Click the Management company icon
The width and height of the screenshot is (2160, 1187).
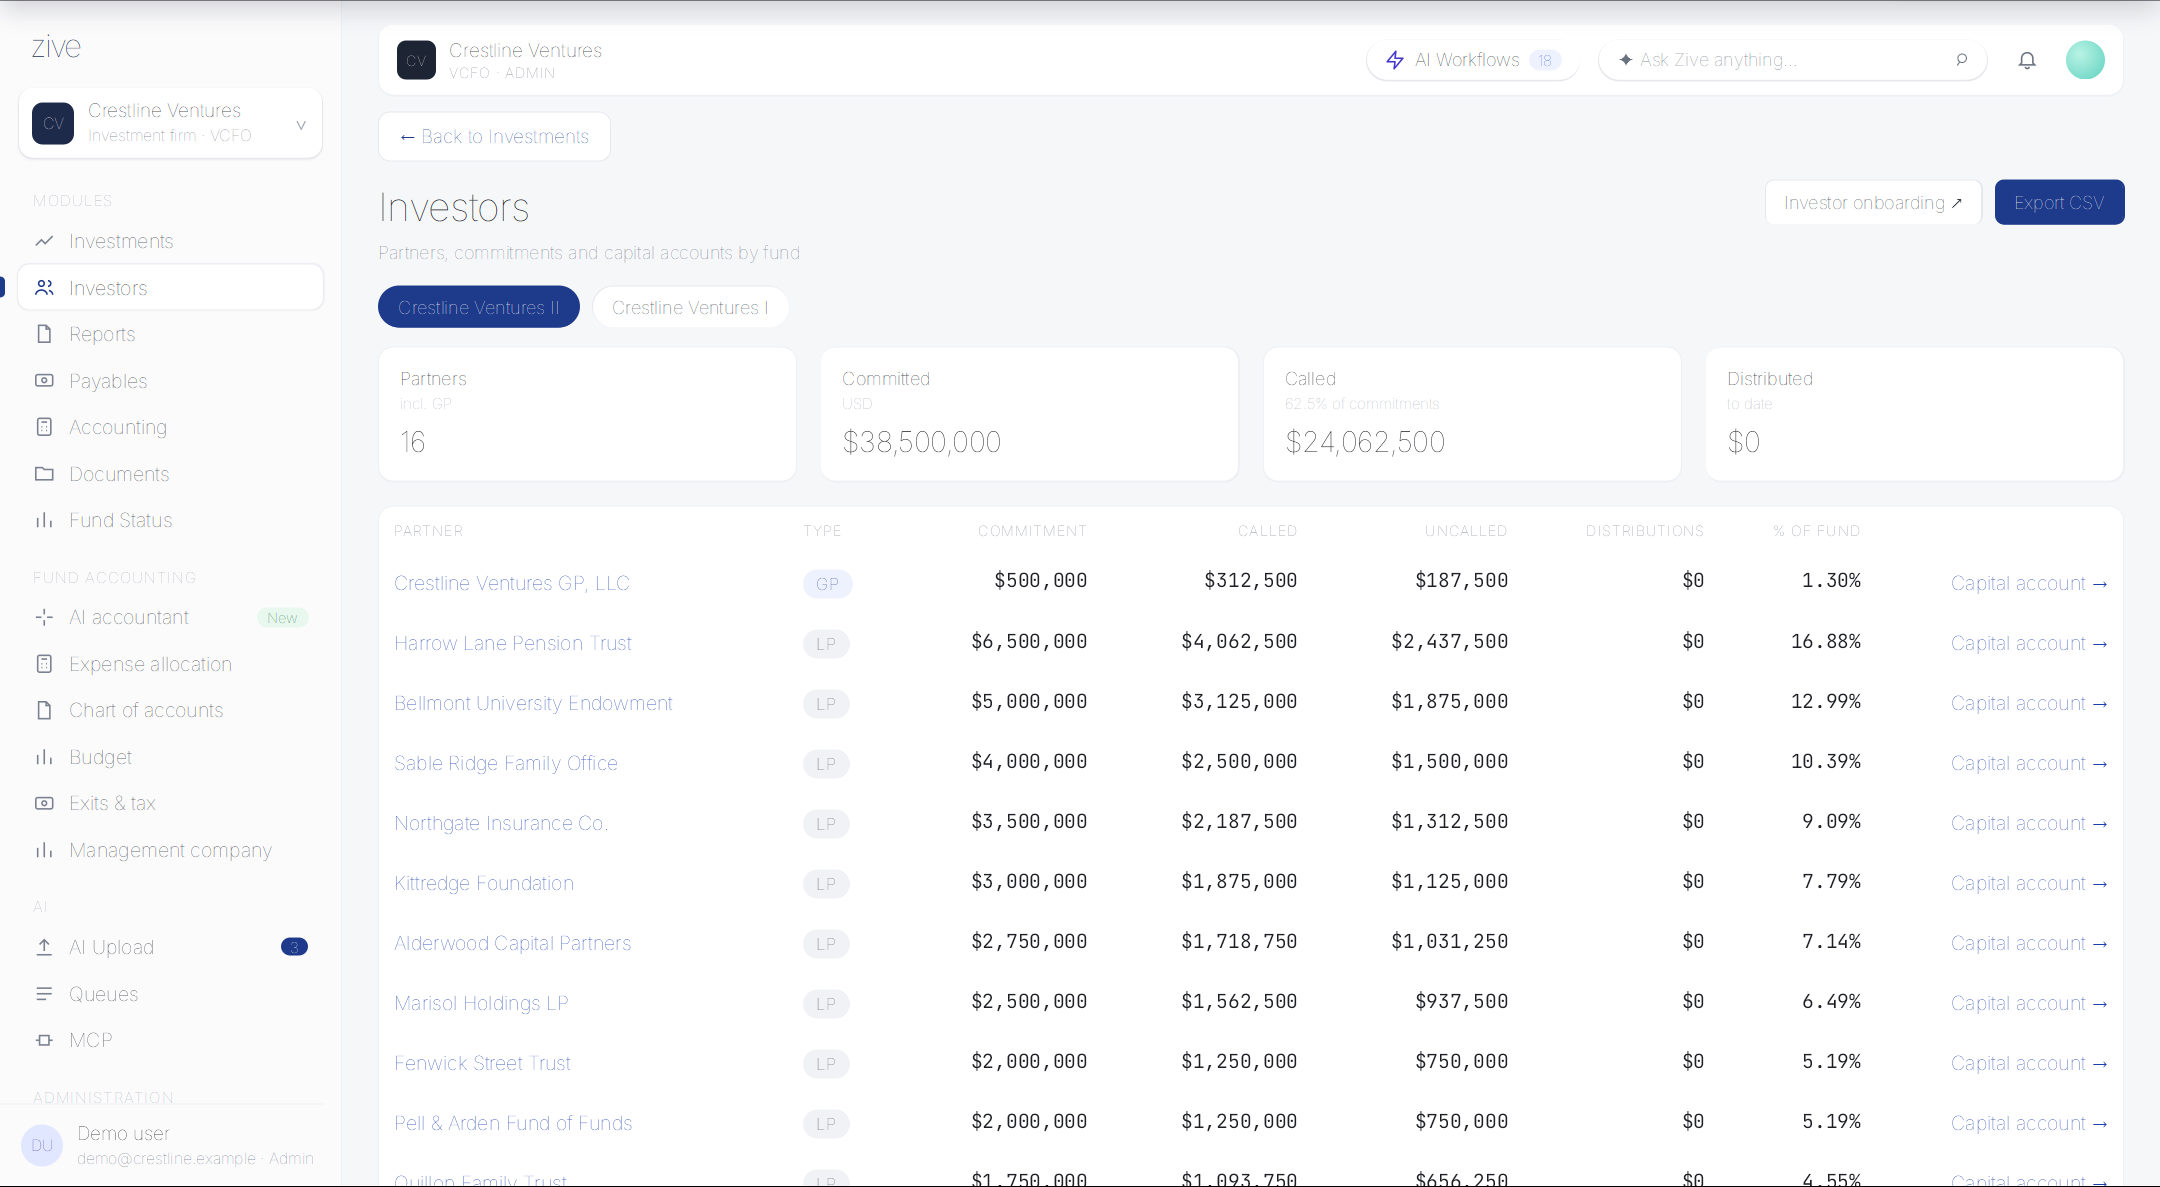[44, 850]
